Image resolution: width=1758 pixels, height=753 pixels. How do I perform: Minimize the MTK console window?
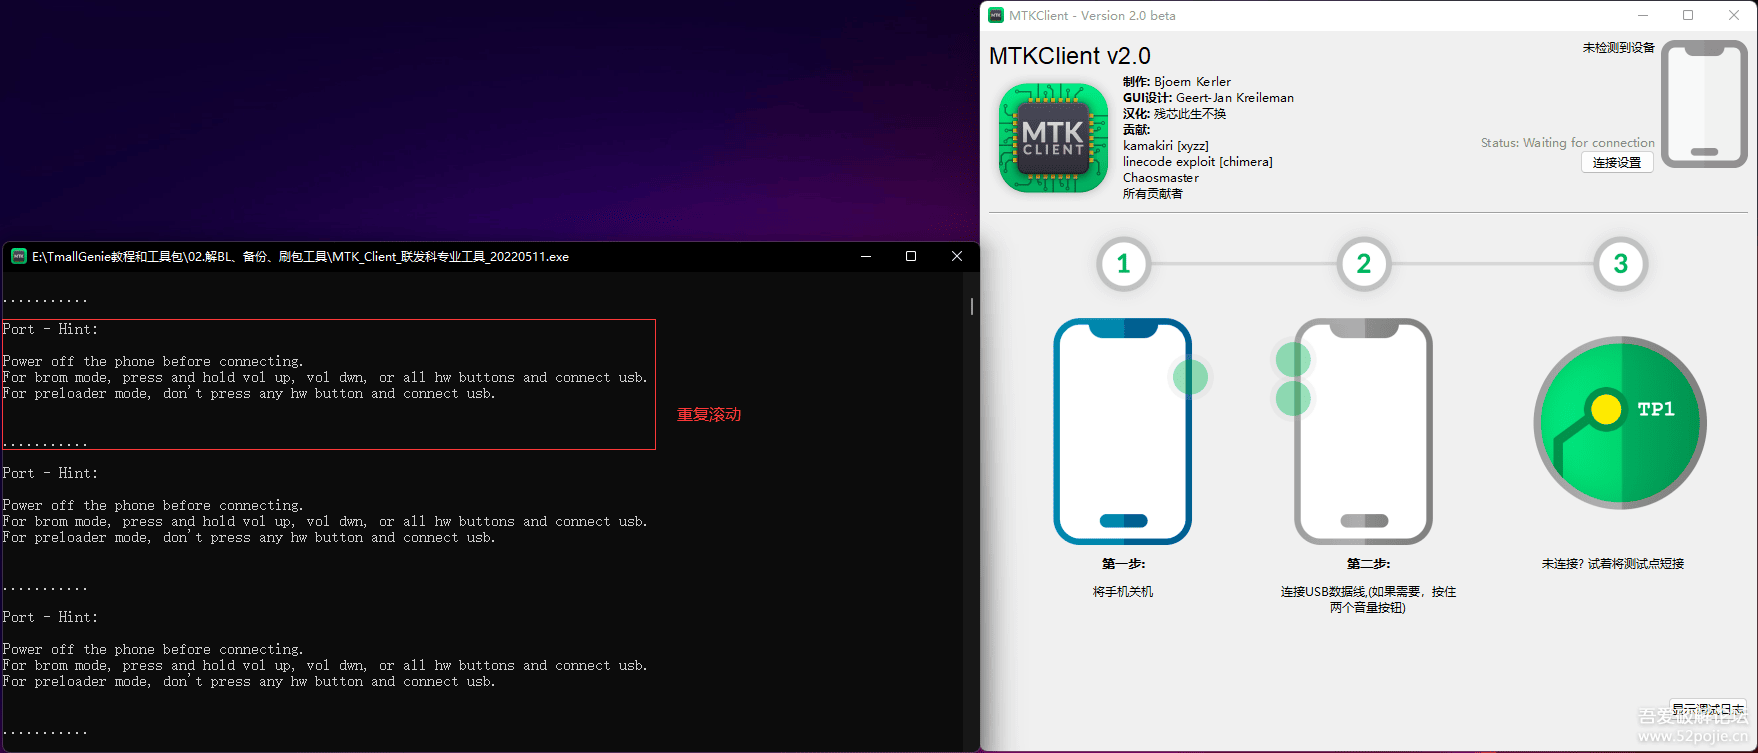(x=866, y=256)
